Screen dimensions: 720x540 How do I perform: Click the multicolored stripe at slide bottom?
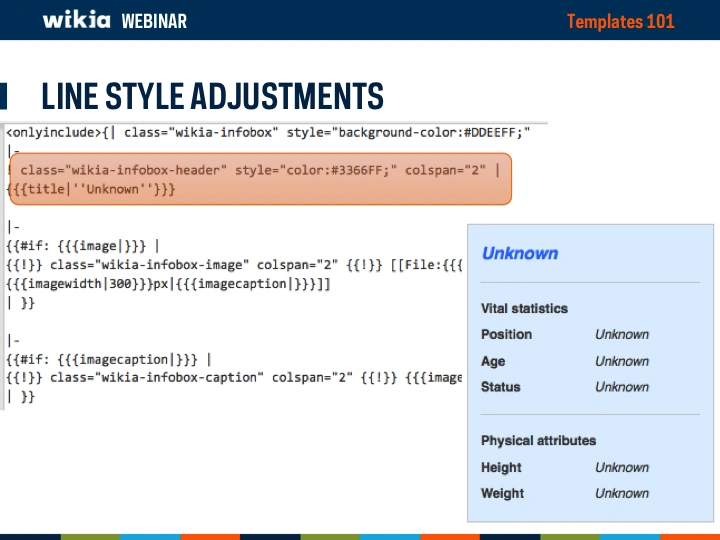(360, 536)
